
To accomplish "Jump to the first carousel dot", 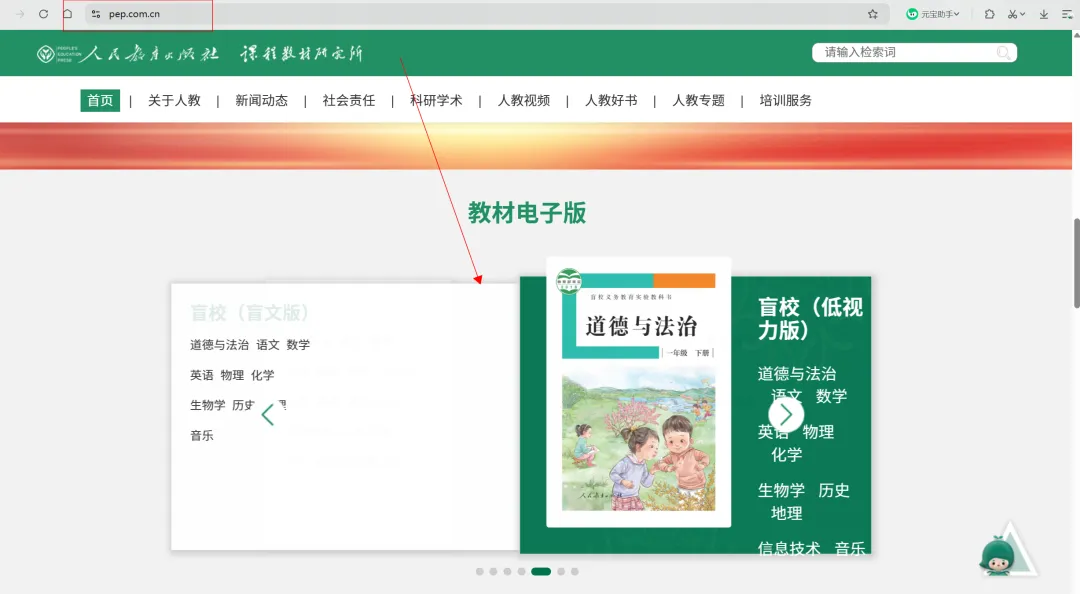I will point(479,571).
